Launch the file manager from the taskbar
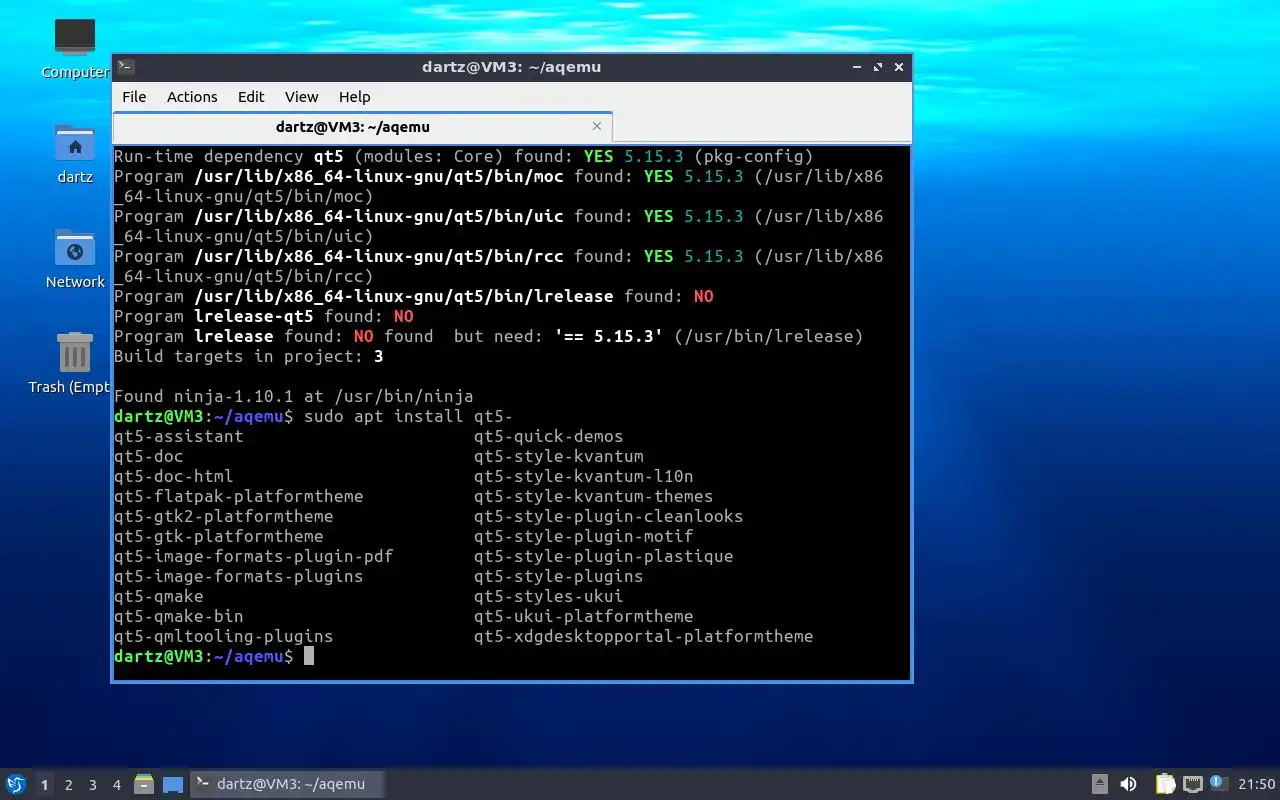The height and width of the screenshot is (800, 1280). click(x=144, y=784)
